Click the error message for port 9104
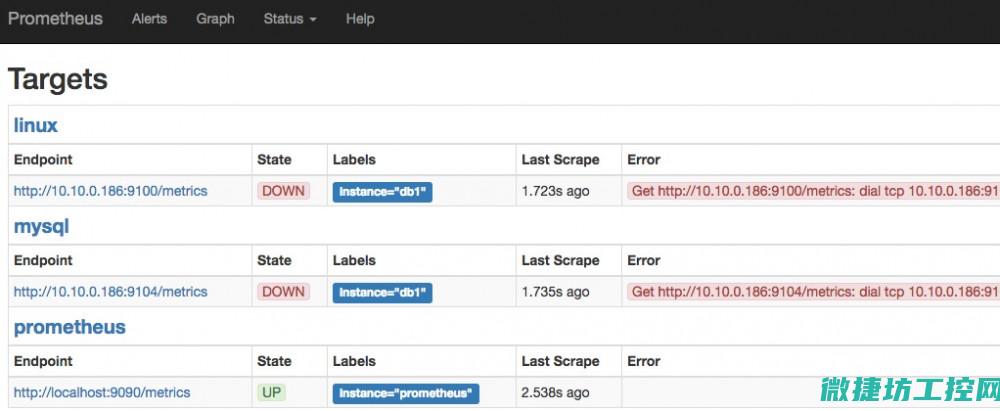Screen dimensions: 1000x411 pyautogui.click(x=813, y=292)
